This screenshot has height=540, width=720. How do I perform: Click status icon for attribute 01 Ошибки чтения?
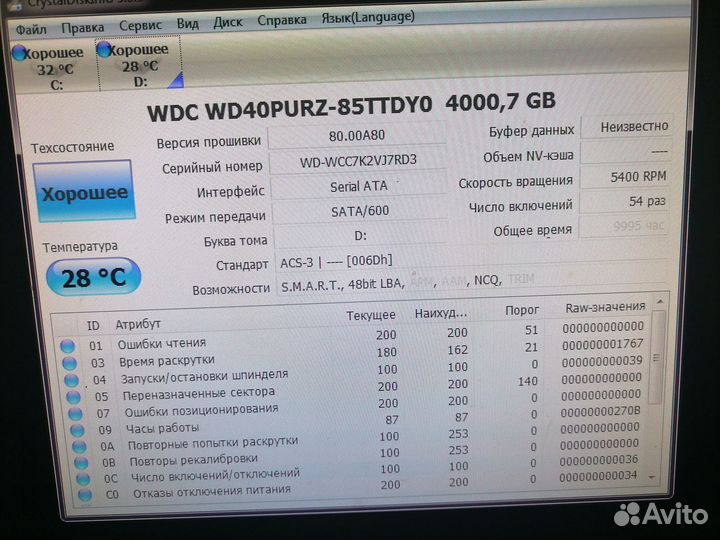(68, 346)
